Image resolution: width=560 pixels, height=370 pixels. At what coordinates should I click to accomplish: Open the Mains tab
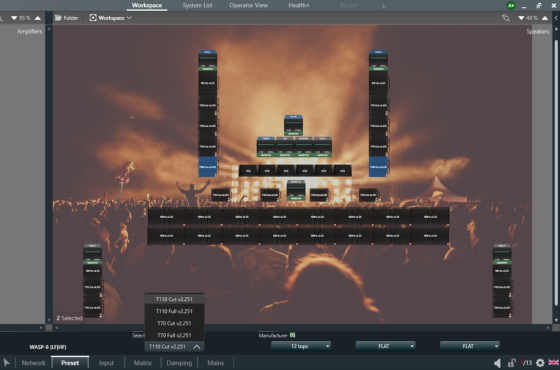[x=216, y=363]
